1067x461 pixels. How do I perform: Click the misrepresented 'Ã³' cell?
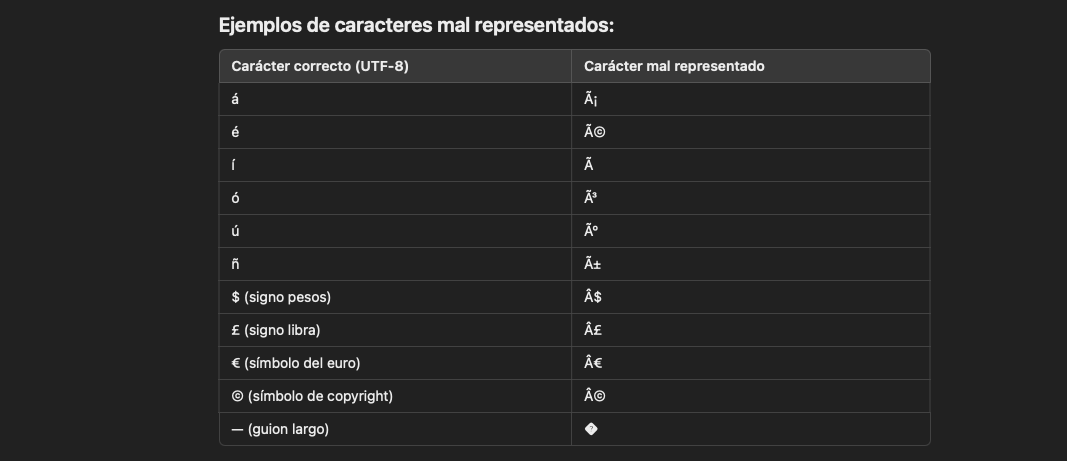(x=751, y=198)
